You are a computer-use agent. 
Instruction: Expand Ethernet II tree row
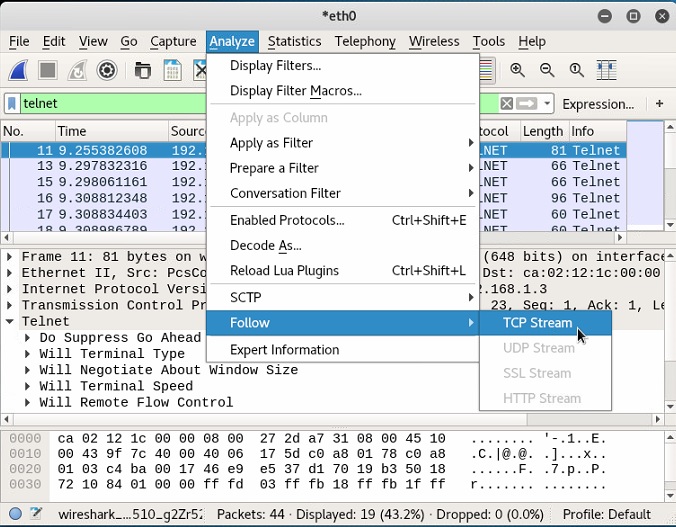[9, 273]
